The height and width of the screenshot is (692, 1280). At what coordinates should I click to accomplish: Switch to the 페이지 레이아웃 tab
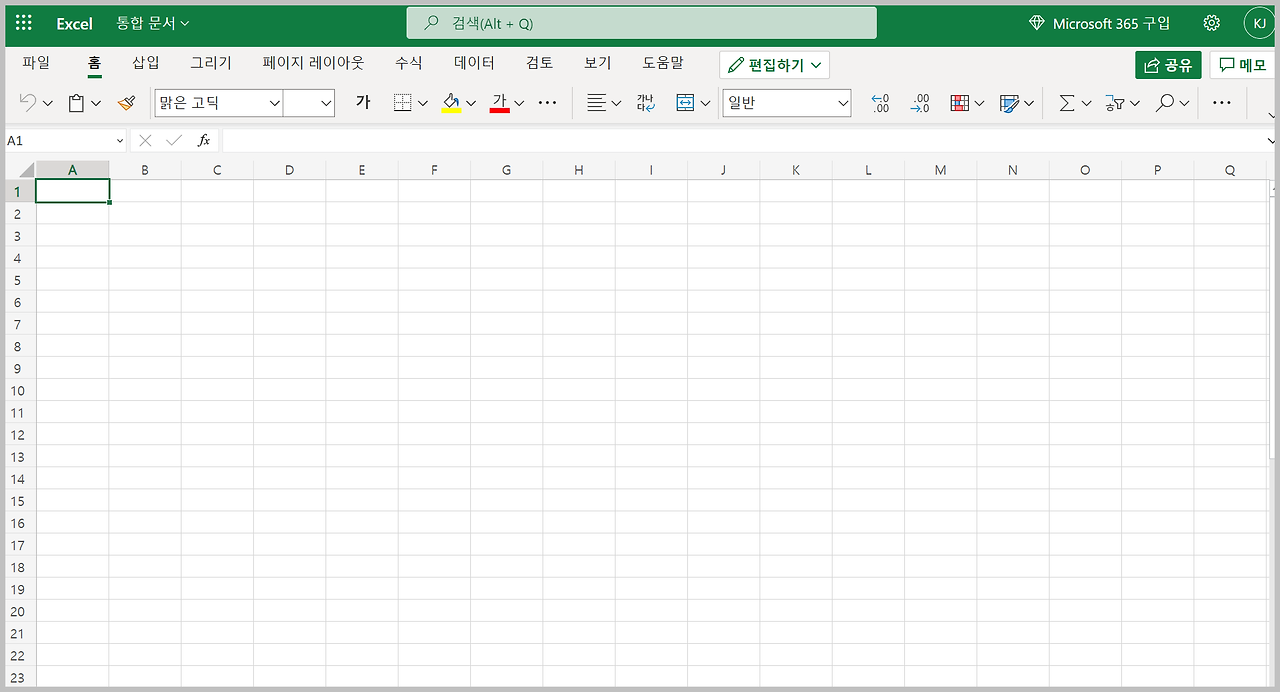314,63
